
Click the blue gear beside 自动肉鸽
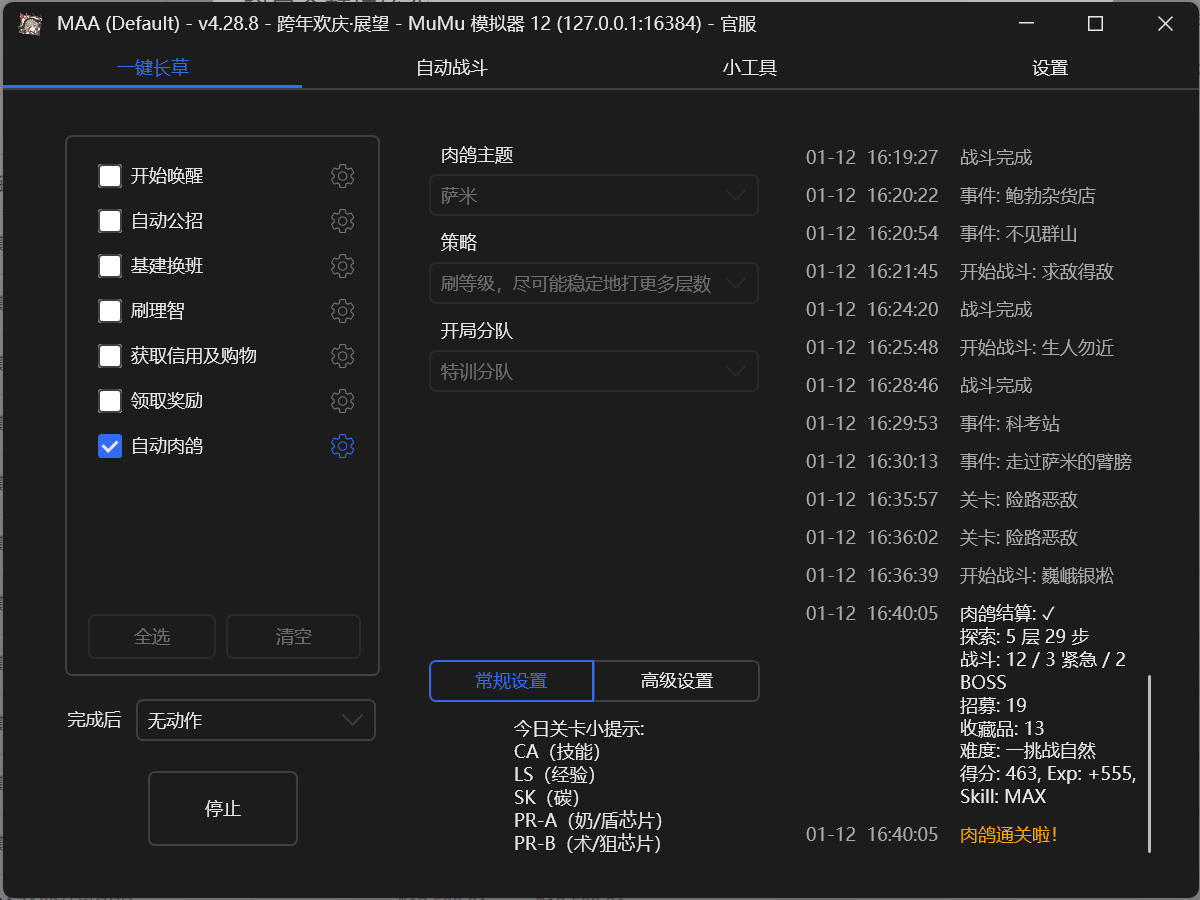(342, 446)
